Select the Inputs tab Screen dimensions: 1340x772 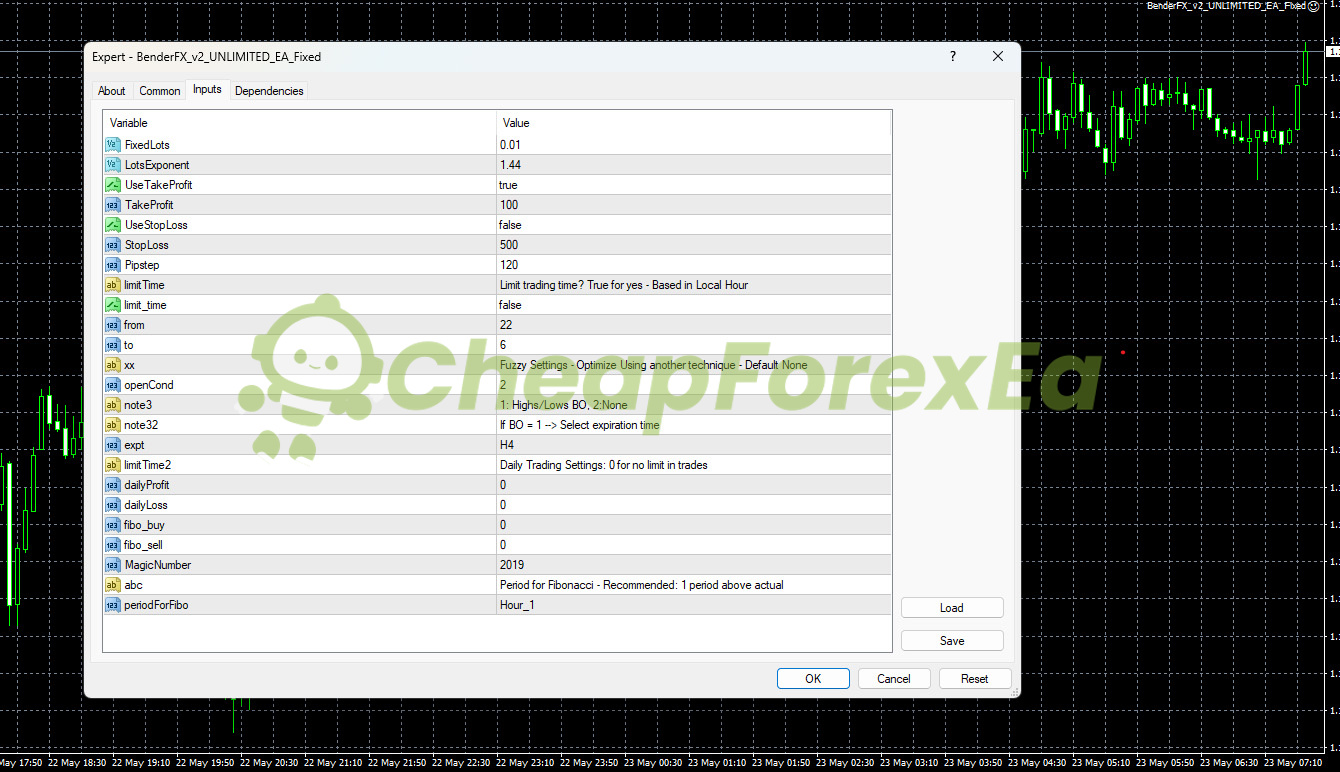207,89
